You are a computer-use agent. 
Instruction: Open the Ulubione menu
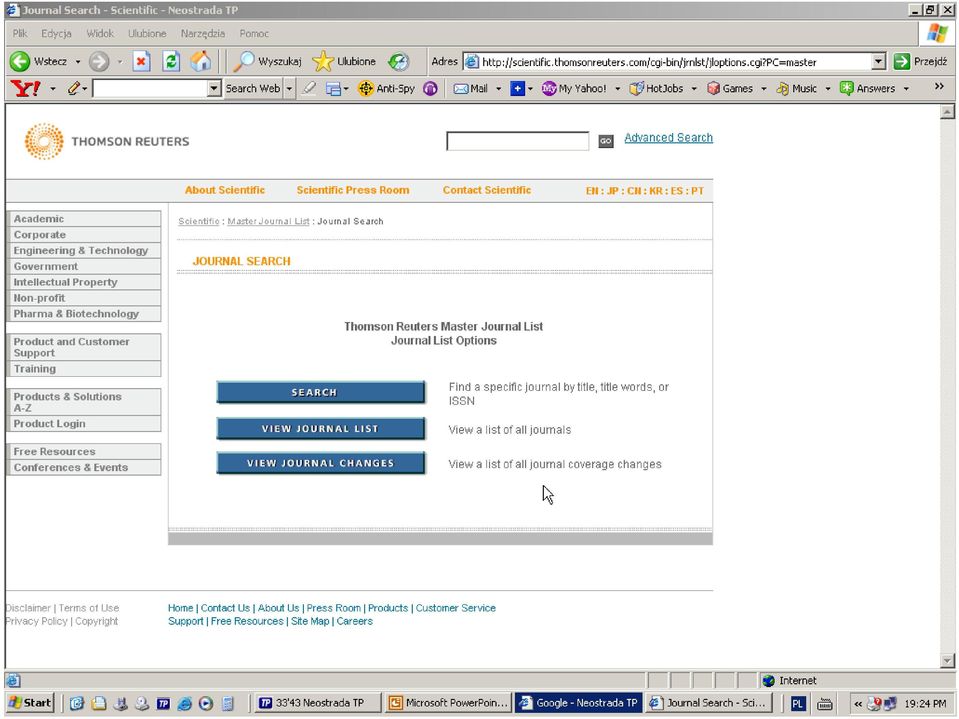(147, 34)
